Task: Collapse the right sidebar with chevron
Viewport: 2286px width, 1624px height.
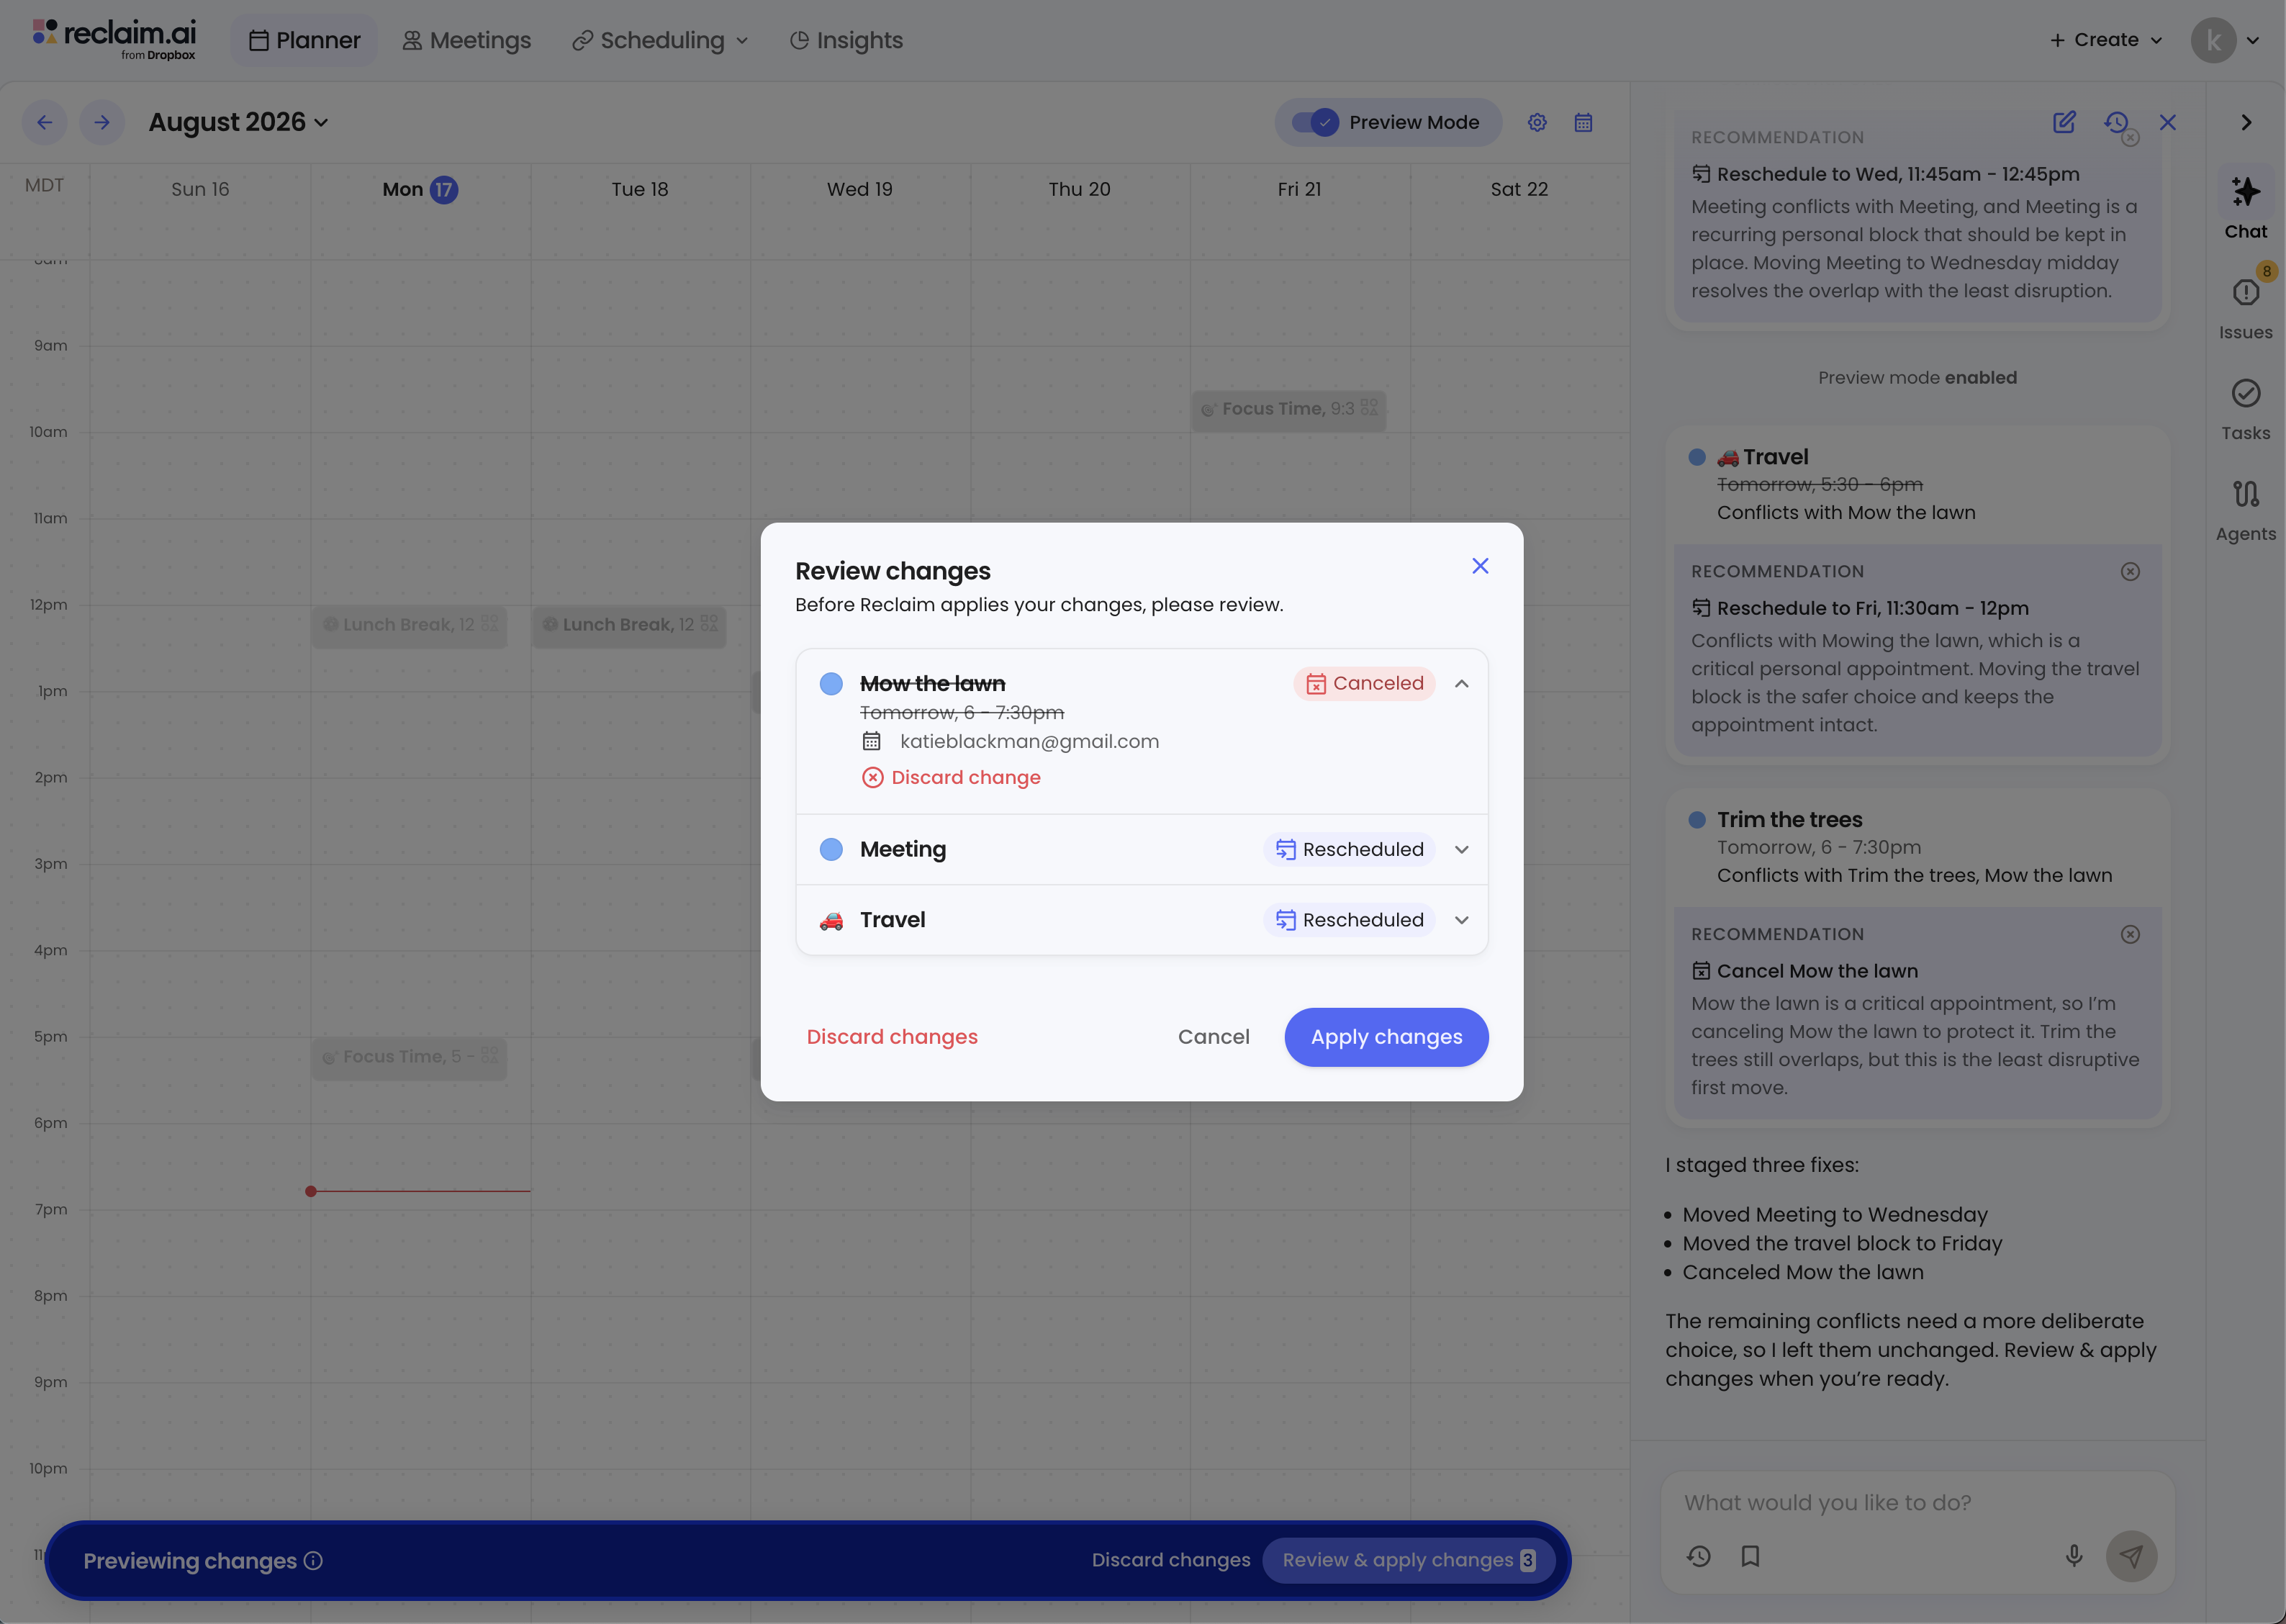Action: [x=2246, y=122]
